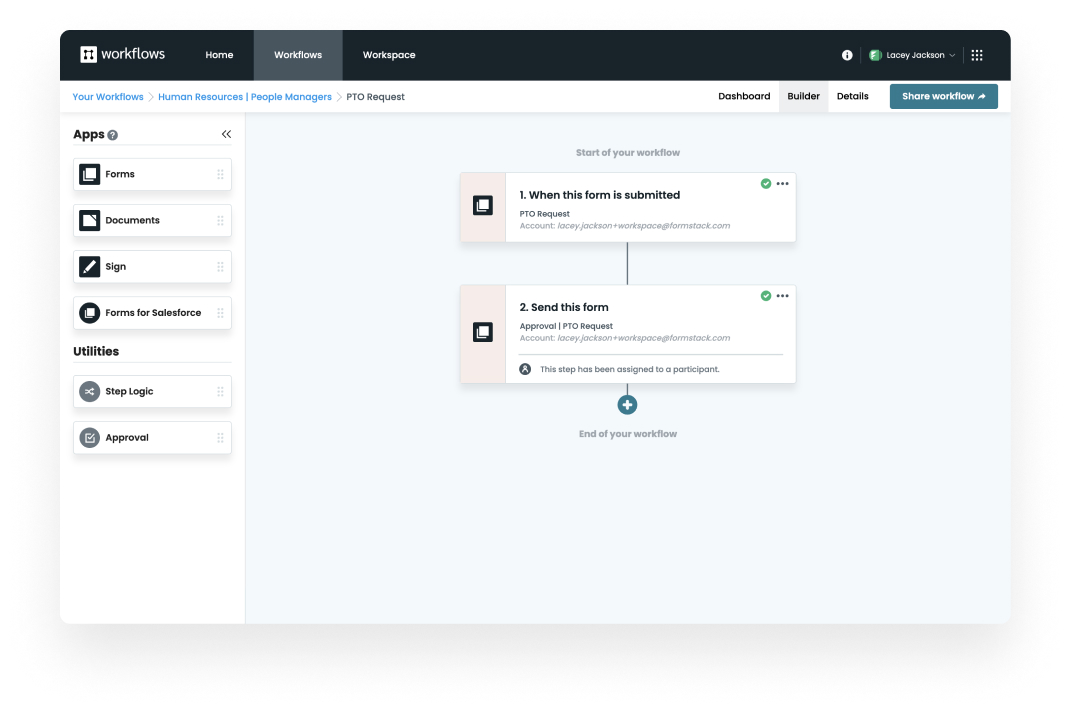This screenshot has width=1071, height=714.
Task: Click the workflows brand name text
Action: click(133, 54)
